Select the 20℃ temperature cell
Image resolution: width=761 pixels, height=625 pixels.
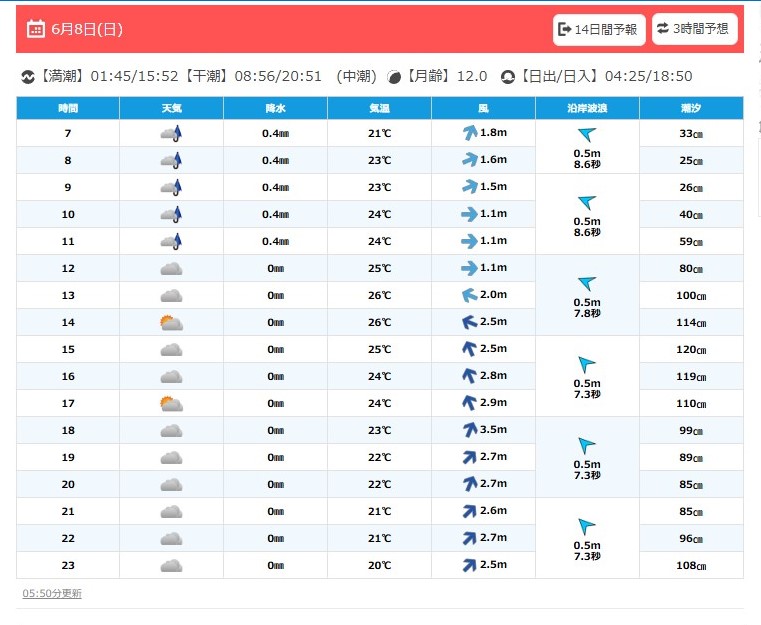379,565
